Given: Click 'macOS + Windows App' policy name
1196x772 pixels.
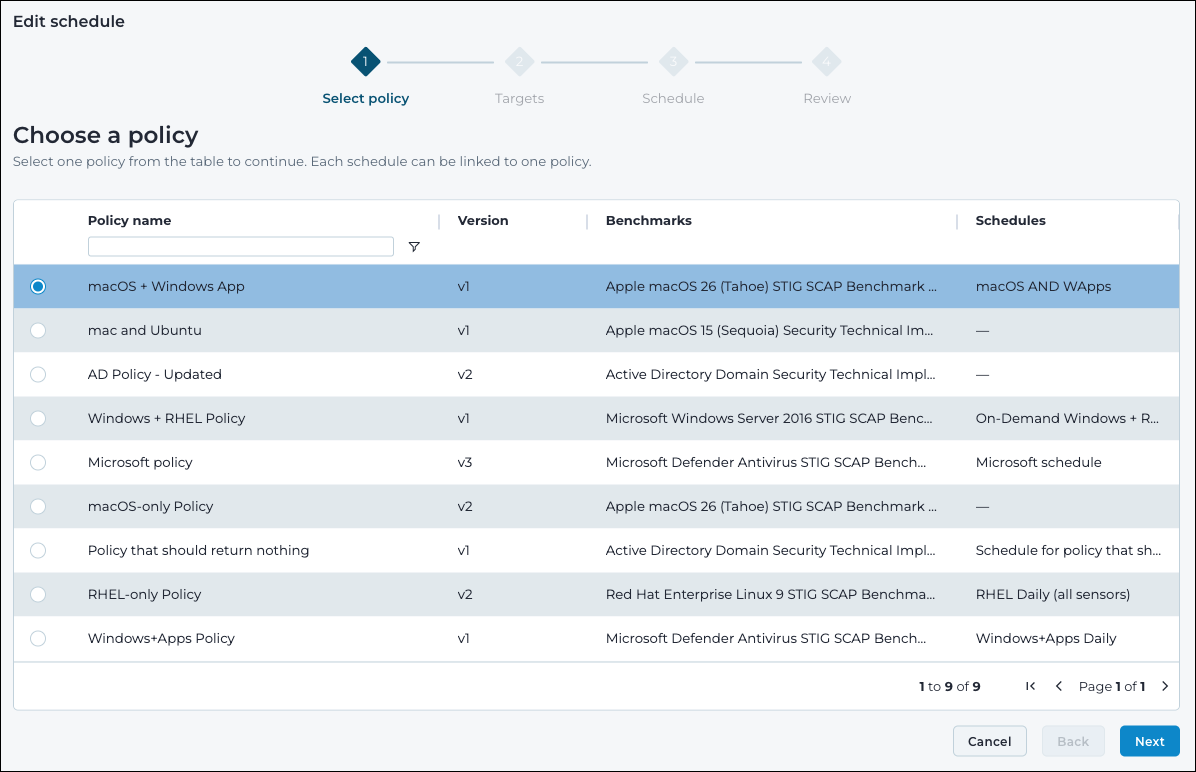Looking at the screenshot, I should click(166, 286).
